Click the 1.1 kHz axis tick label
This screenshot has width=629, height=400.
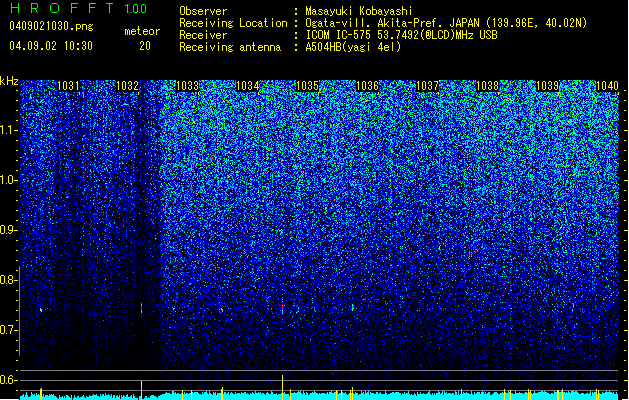point(9,130)
